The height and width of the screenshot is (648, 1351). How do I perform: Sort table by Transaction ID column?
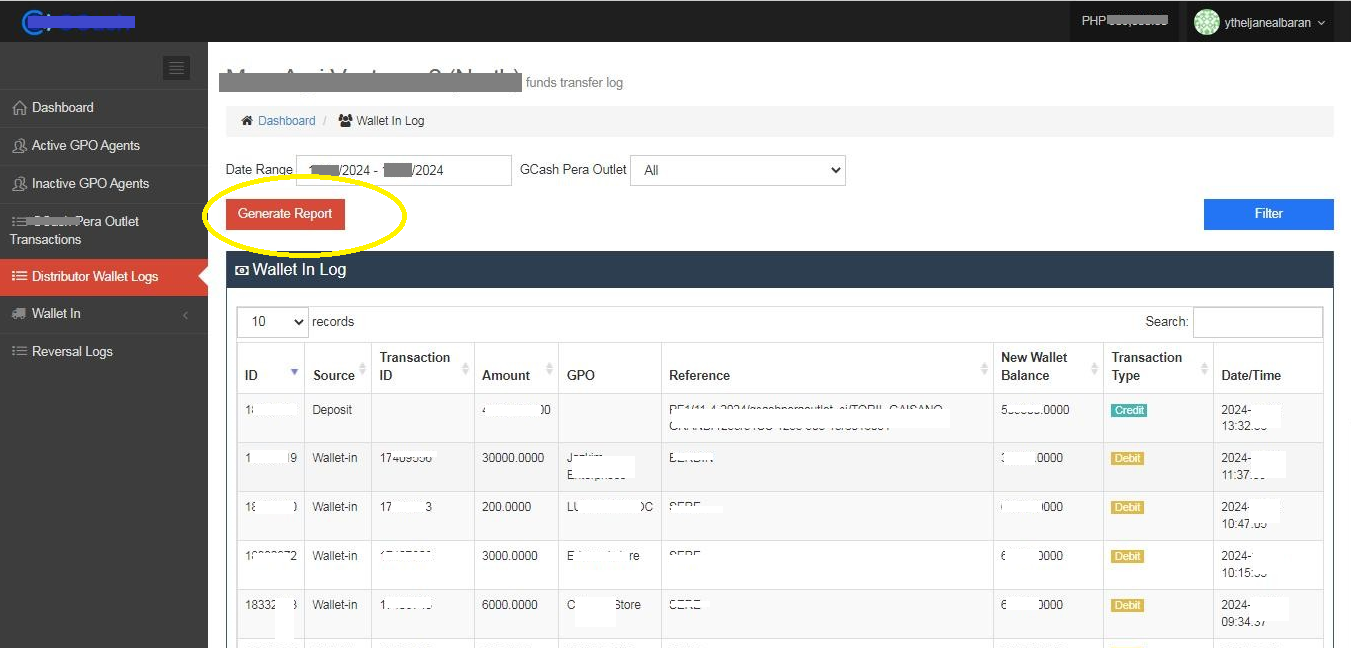pos(423,368)
